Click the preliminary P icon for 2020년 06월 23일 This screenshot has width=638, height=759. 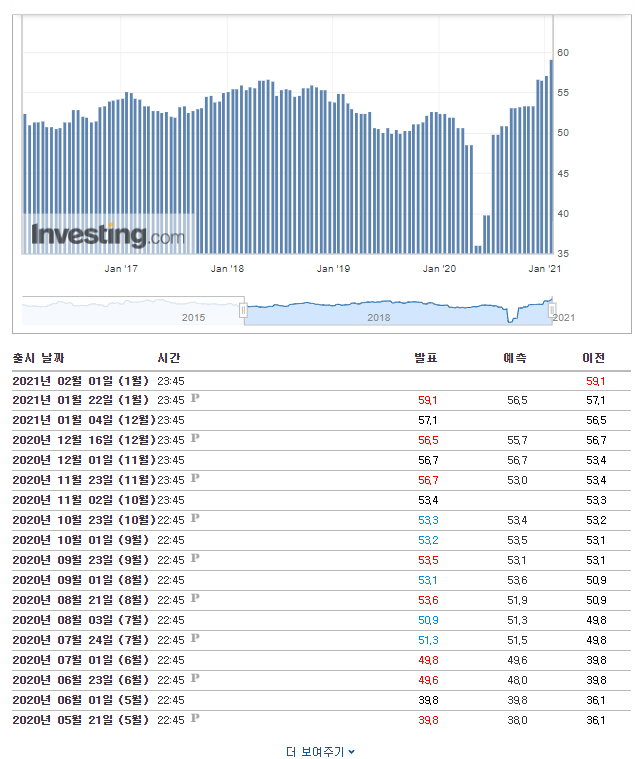(x=195, y=678)
